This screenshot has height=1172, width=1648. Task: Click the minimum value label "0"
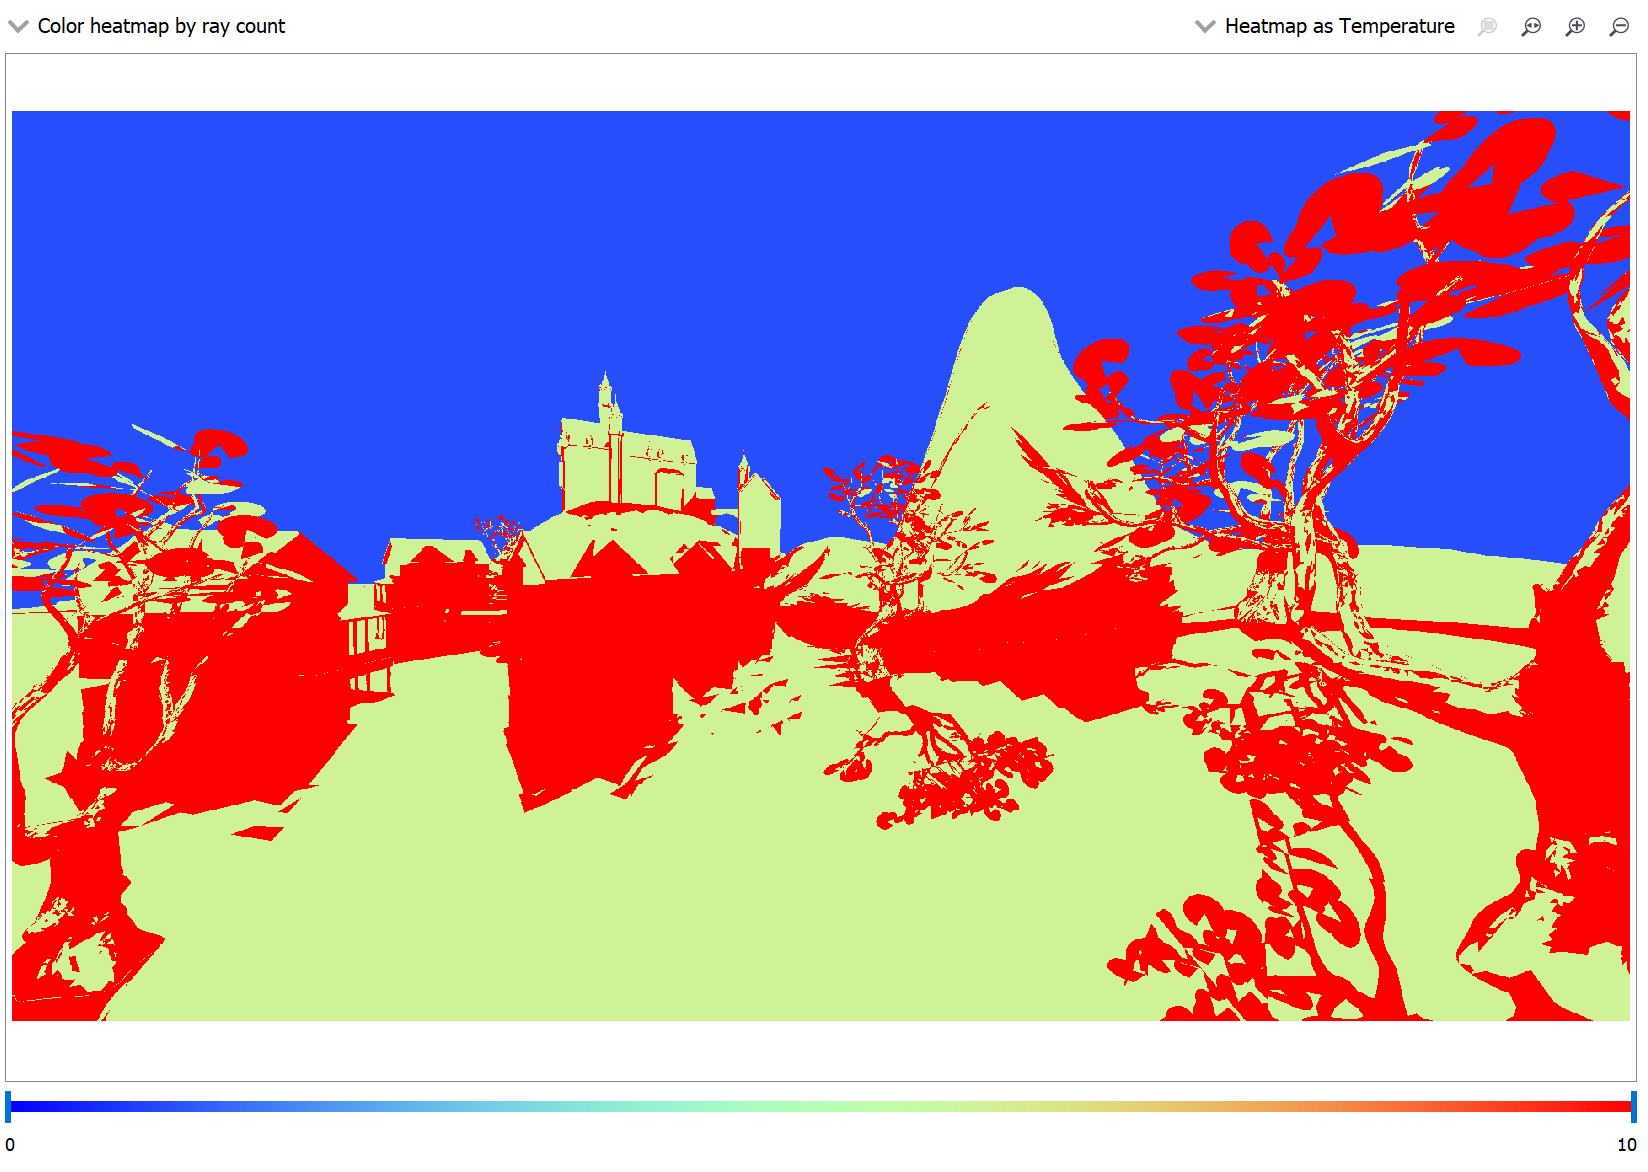coord(10,1144)
